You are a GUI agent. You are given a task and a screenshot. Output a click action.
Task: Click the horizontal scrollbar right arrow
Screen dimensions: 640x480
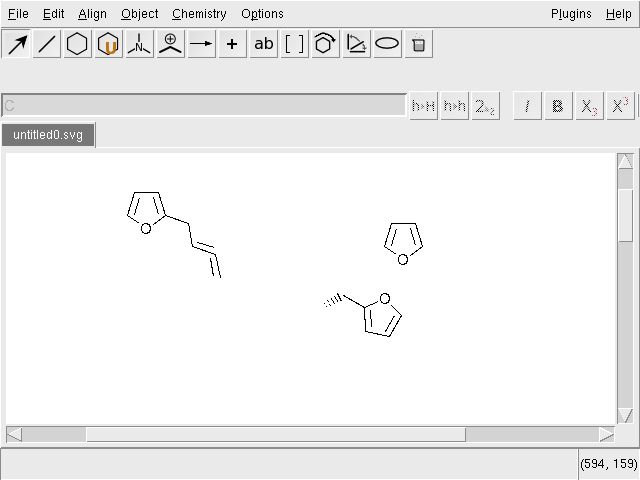pyautogui.click(x=607, y=434)
